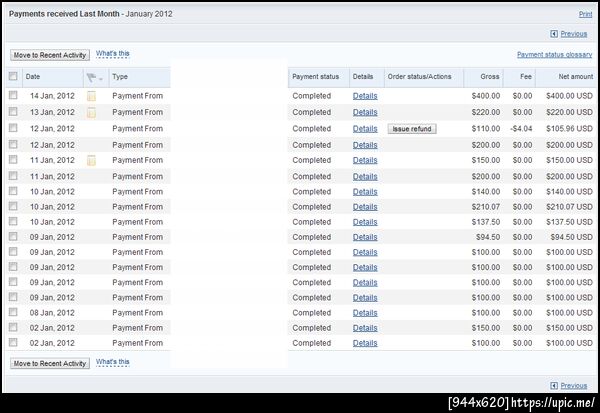Click the Gross column header
This screenshot has width=600, height=413.
(x=490, y=77)
